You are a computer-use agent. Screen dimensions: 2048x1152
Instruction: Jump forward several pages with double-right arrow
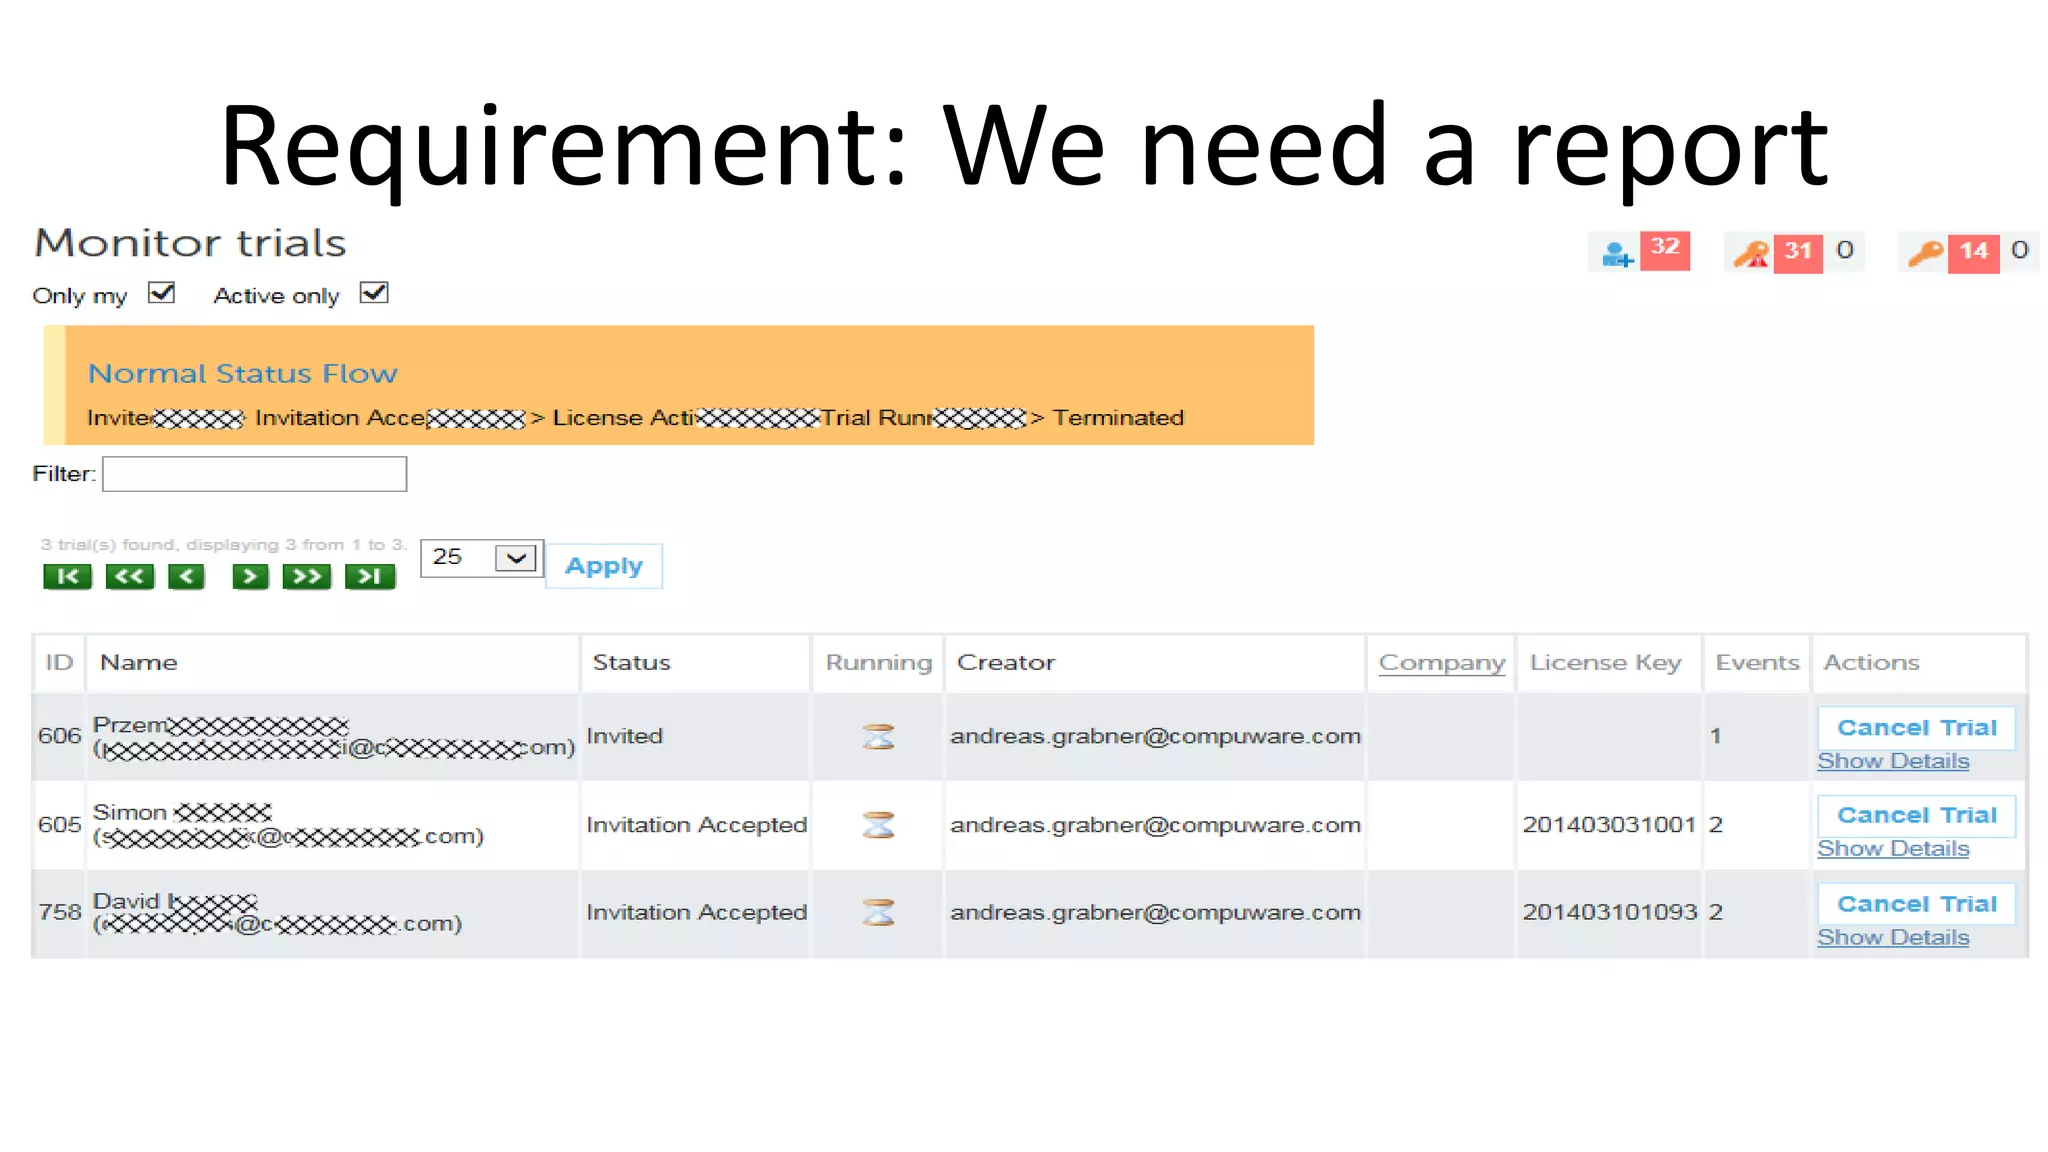pyautogui.click(x=307, y=576)
